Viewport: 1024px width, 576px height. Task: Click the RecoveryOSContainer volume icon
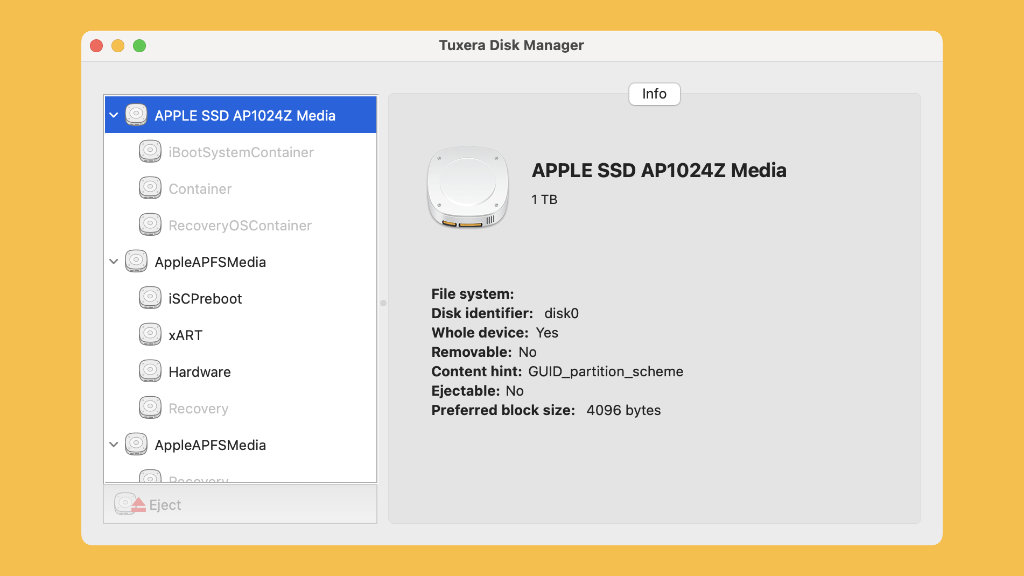(x=150, y=225)
